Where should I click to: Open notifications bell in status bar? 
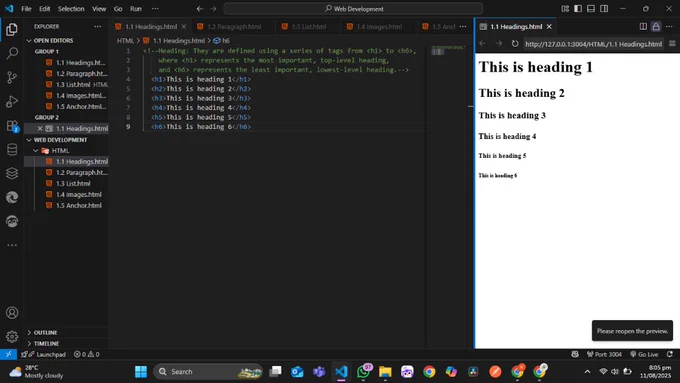click(x=670, y=354)
